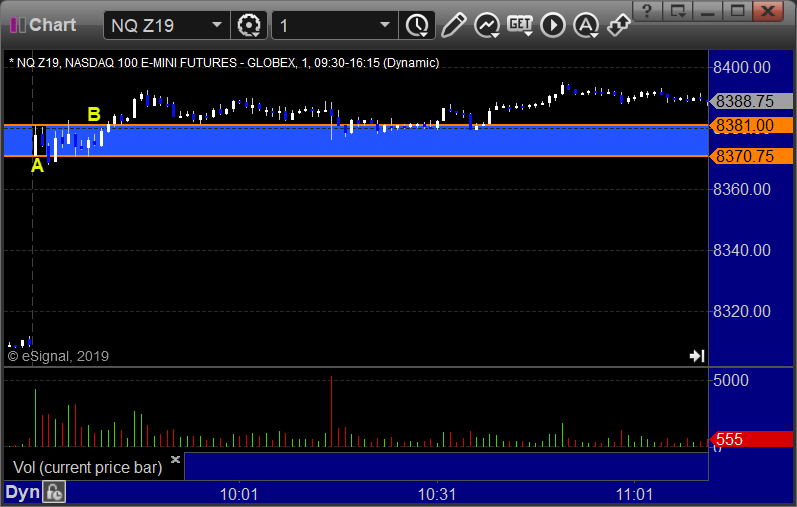
Task: Maximize the Chart window
Action: click(x=738, y=11)
